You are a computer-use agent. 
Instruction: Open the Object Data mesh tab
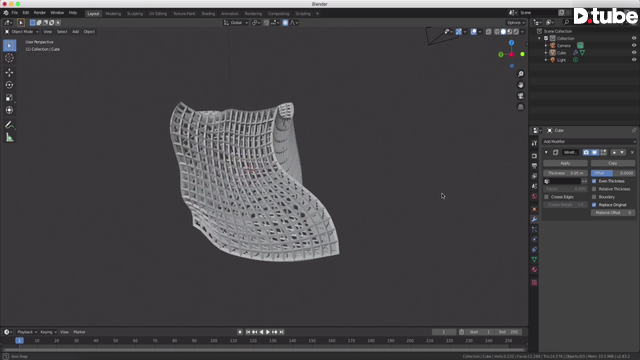point(534,260)
